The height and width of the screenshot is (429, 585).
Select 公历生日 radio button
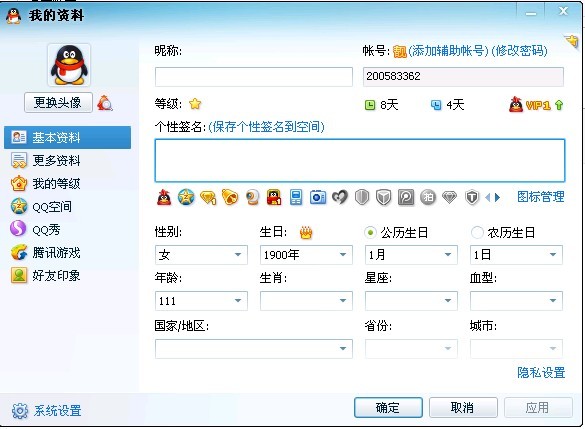pyautogui.click(x=370, y=233)
